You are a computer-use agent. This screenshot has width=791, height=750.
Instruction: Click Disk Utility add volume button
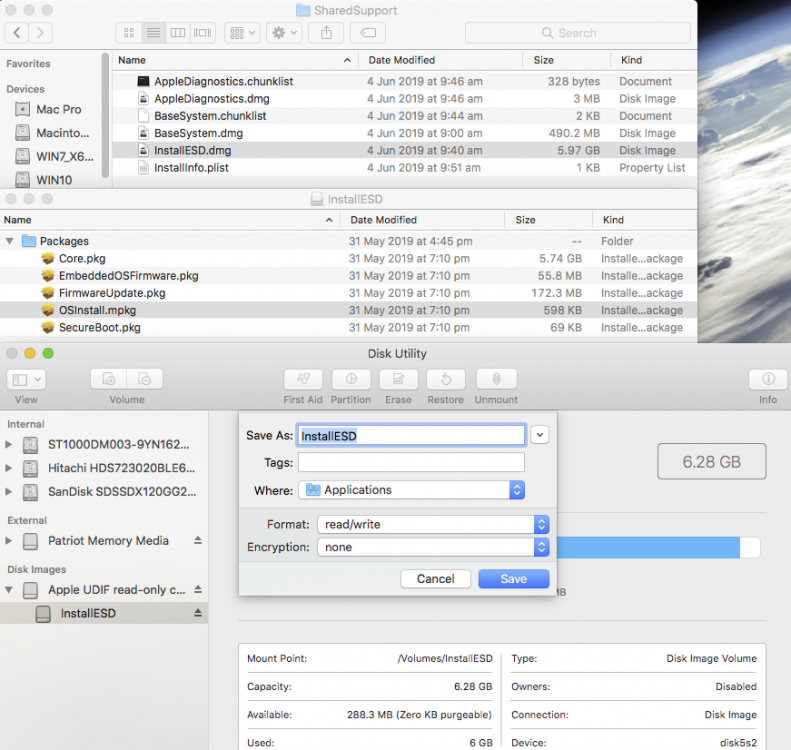[109, 379]
